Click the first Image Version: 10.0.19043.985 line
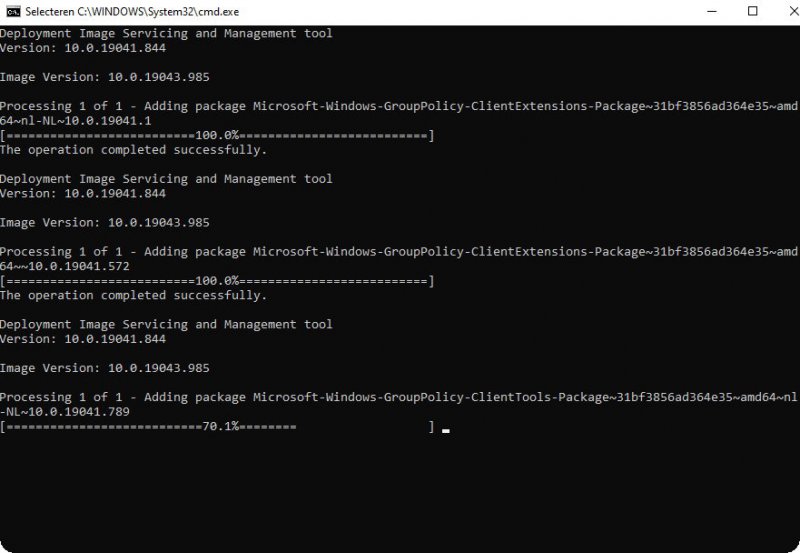800x553 pixels. click(x=105, y=77)
